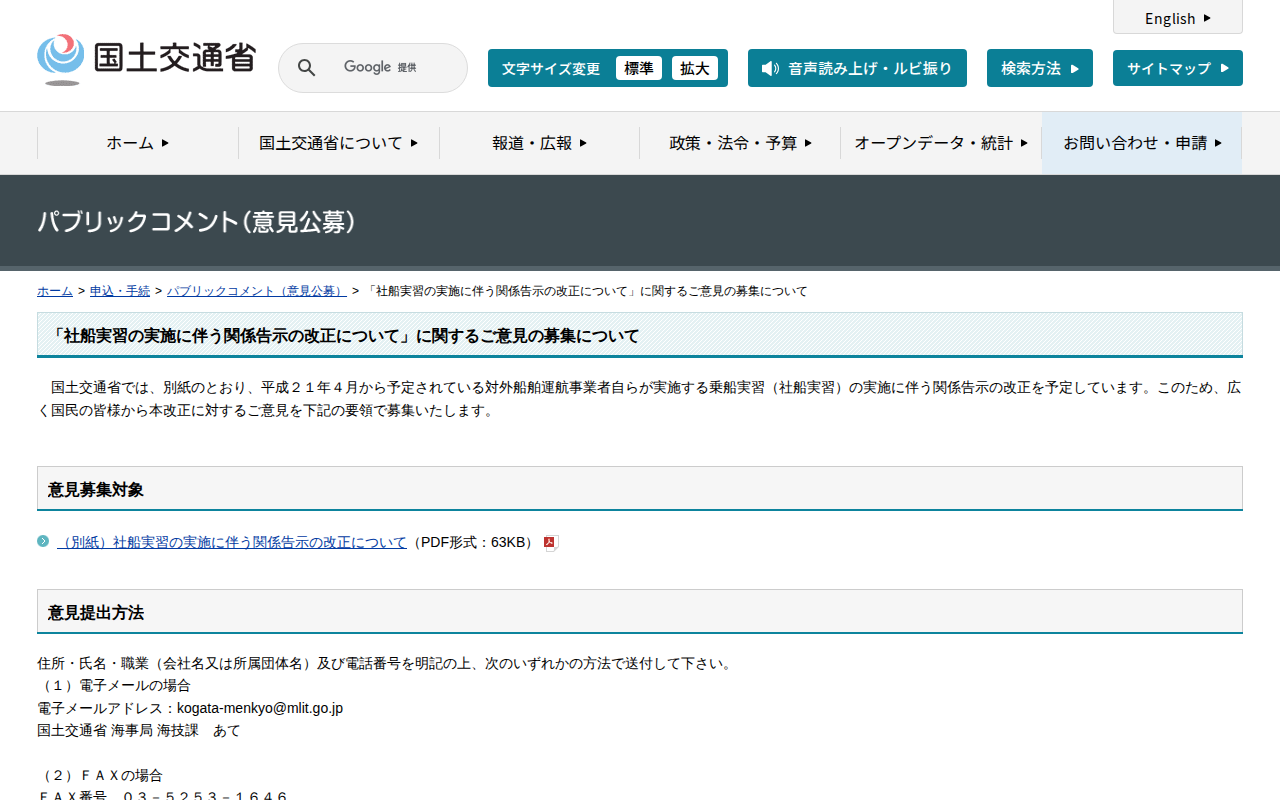Open the お問い合わせ・申請 menu item
1280x800 pixels.
tap(1142, 143)
